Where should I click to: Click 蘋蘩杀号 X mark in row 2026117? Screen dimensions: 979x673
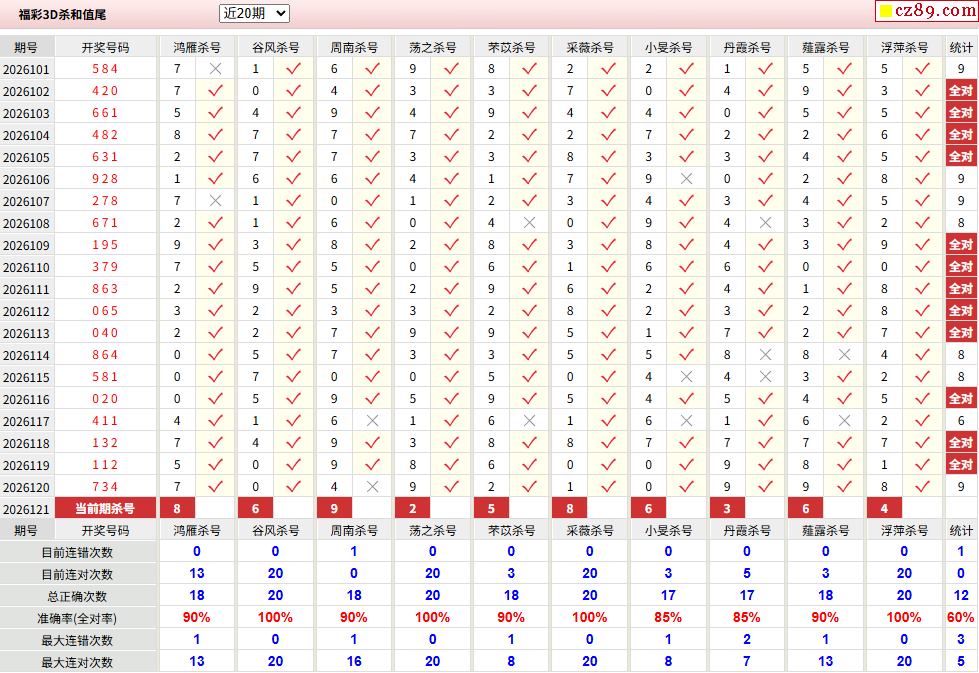[x=844, y=421]
